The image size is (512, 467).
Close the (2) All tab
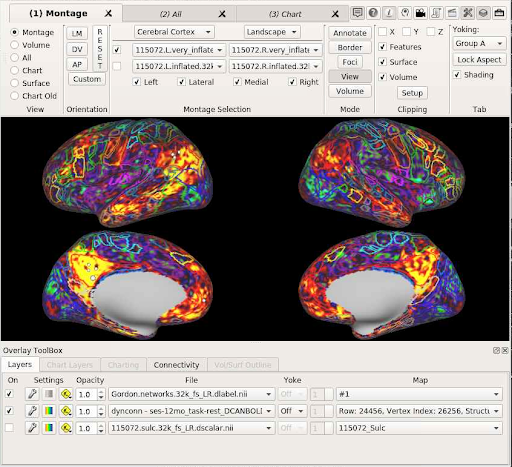(222, 14)
